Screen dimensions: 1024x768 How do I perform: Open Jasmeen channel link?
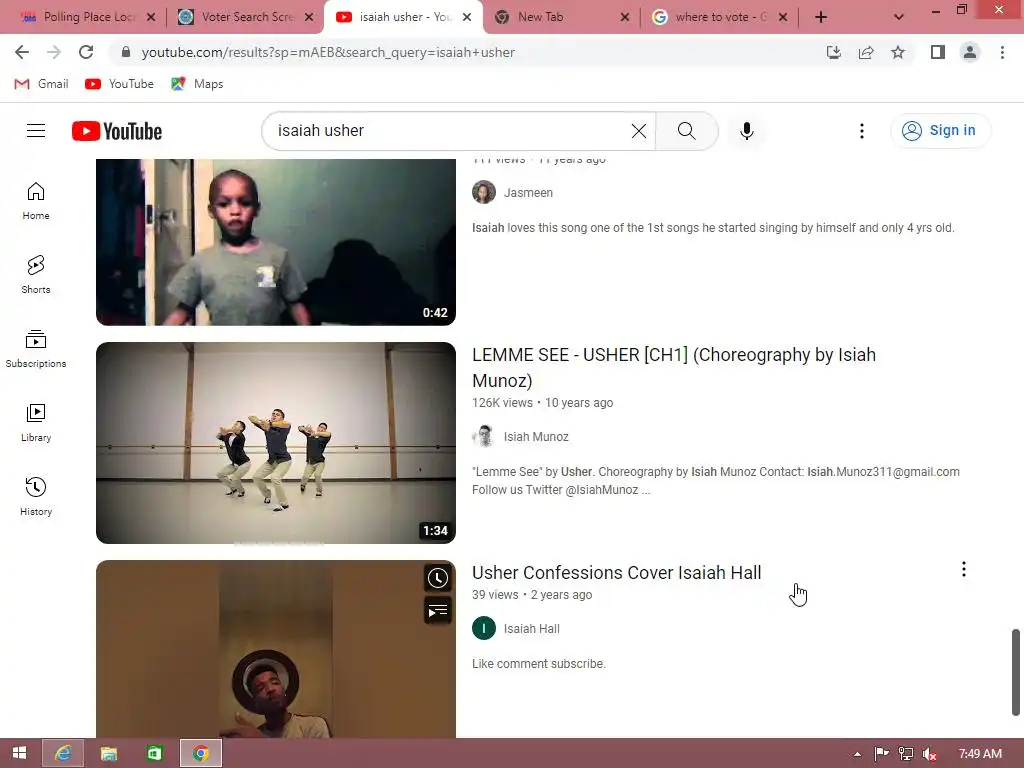tap(528, 193)
